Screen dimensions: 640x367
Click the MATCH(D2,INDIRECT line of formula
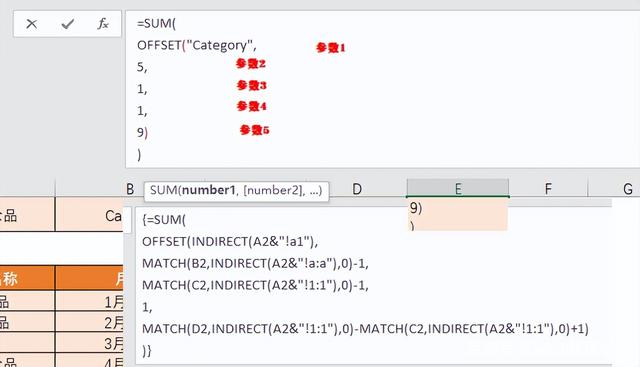365,329
